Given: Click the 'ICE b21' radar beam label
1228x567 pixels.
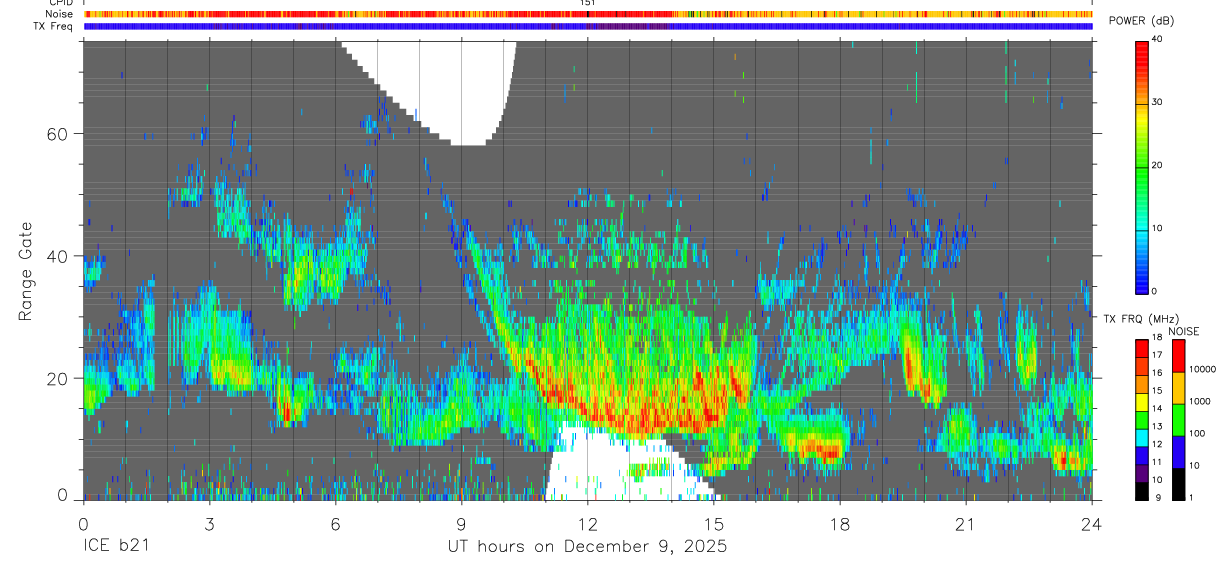Looking at the screenshot, I should point(115,547).
